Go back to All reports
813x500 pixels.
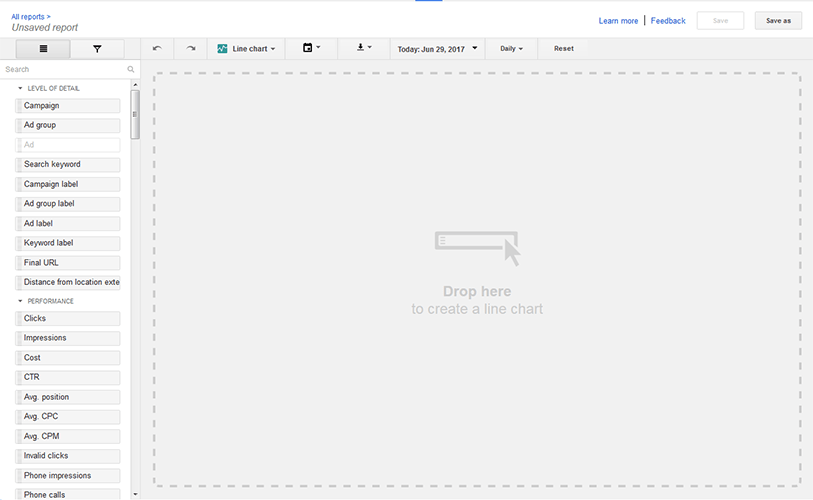click(x=31, y=17)
